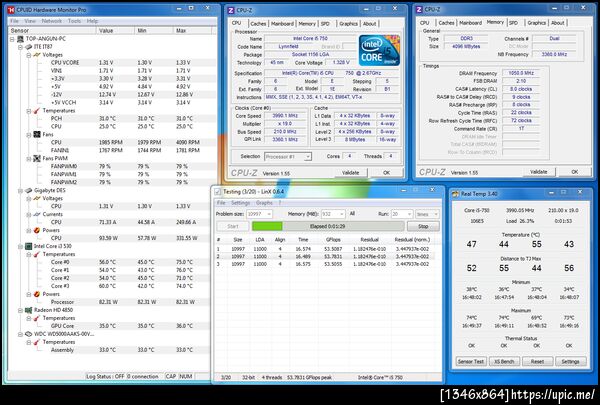Click OK in the Memory tab CPU-Z window
The height and width of the screenshot is (405, 600).
point(575,172)
